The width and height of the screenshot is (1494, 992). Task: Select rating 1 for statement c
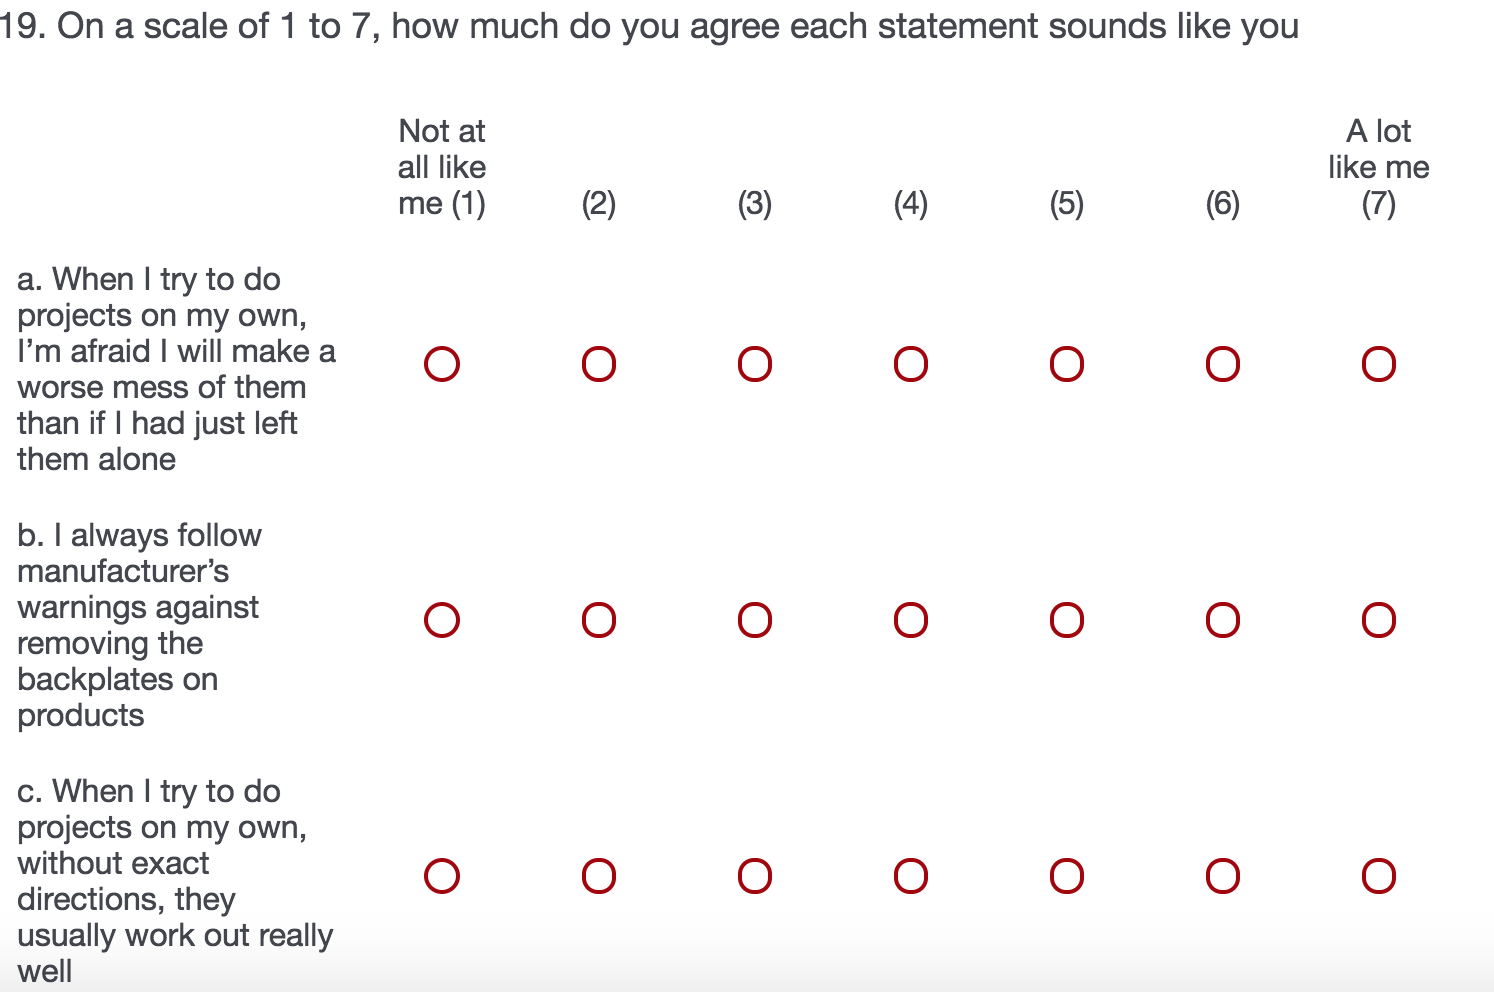pos(442,876)
